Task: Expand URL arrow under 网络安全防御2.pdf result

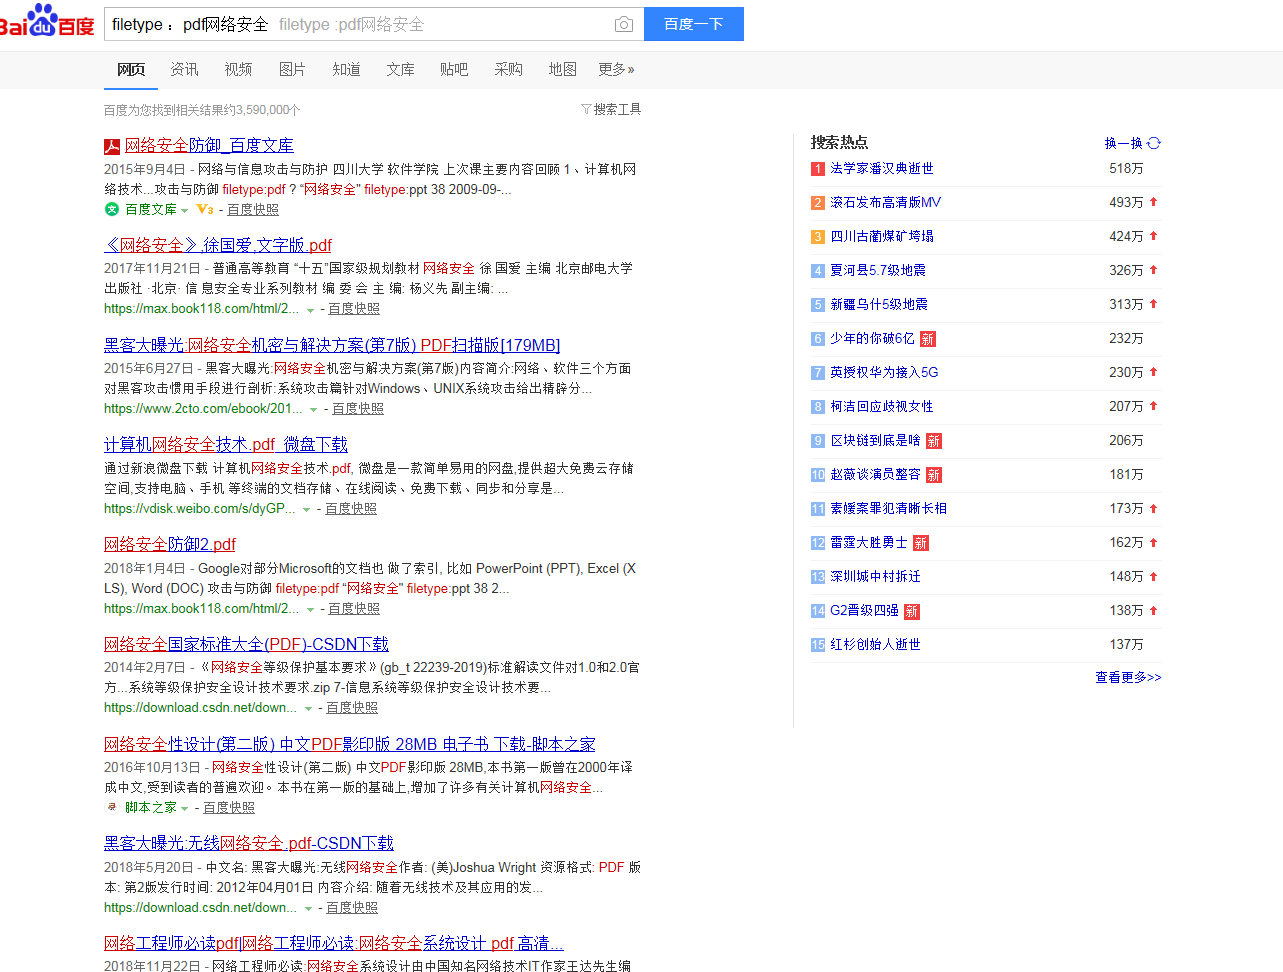Action: click(x=310, y=609)
